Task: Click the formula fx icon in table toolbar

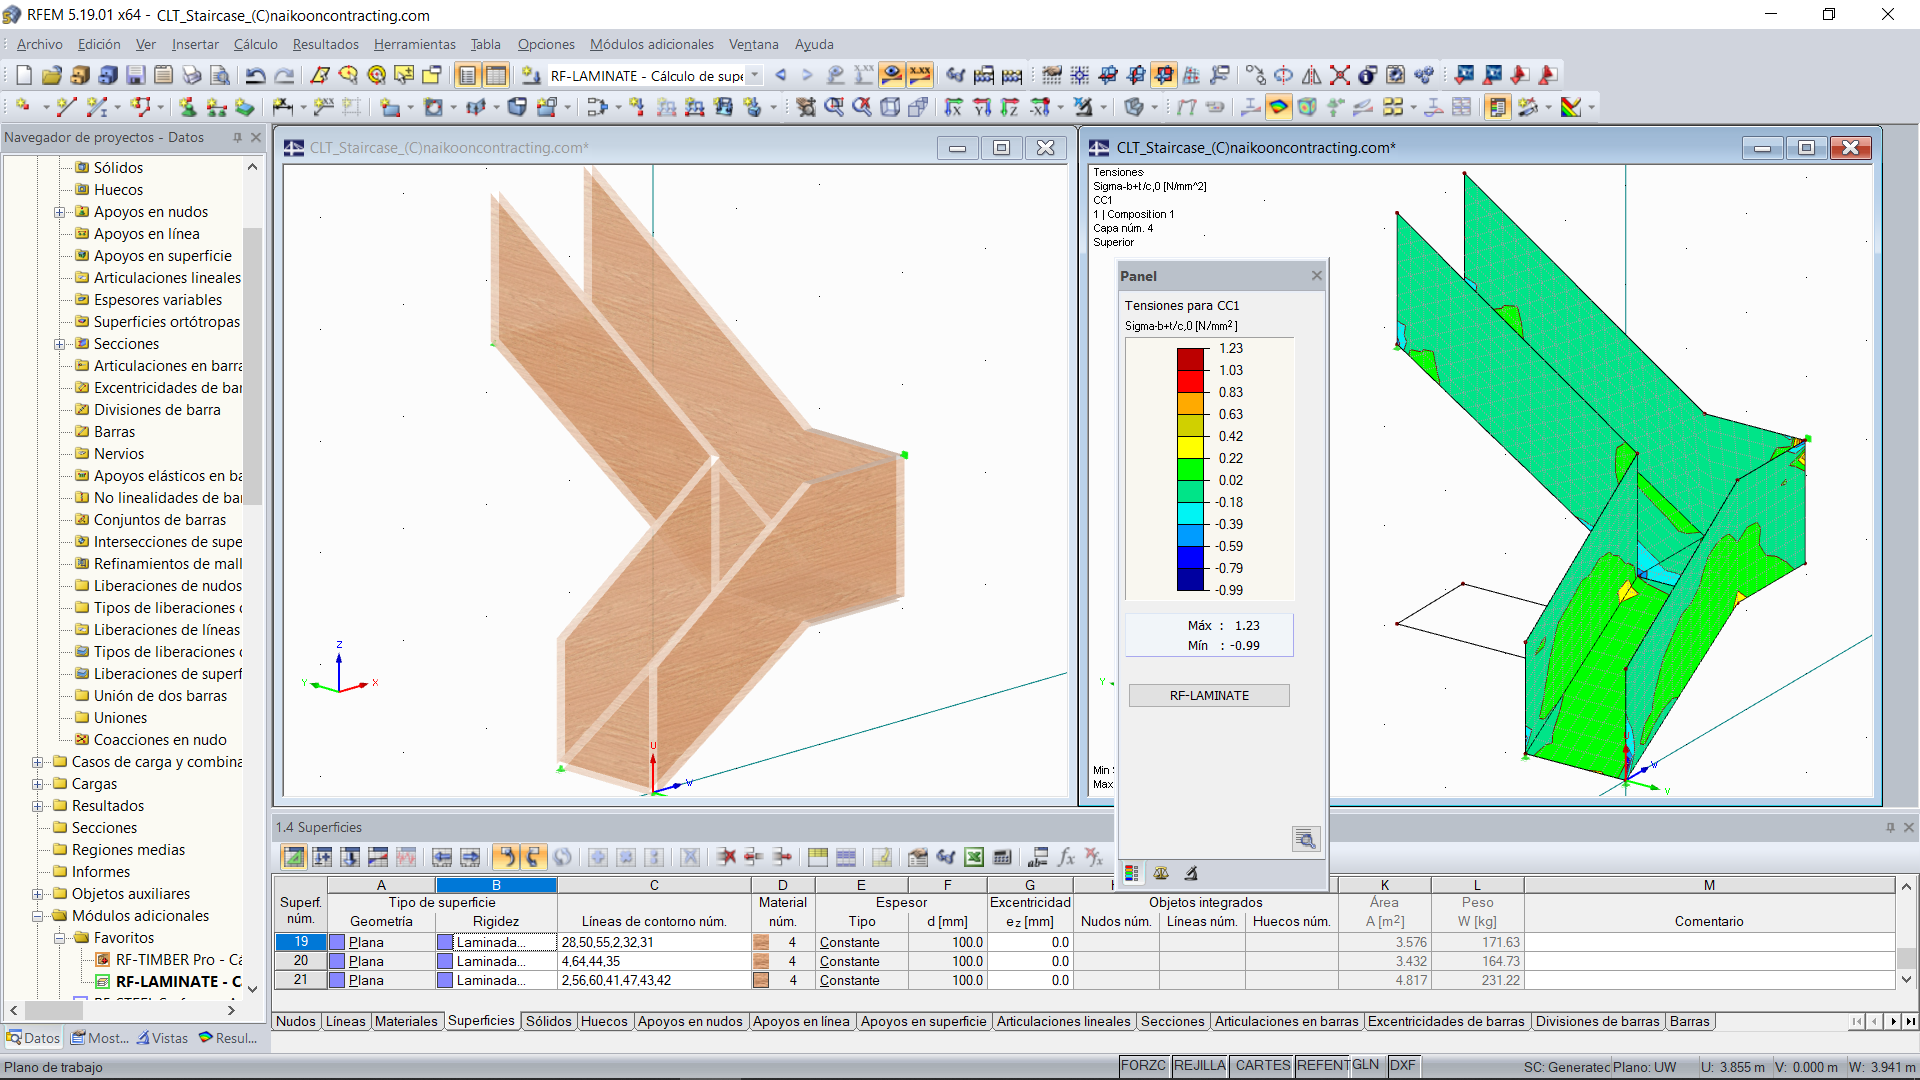Action: point(1066,857)
